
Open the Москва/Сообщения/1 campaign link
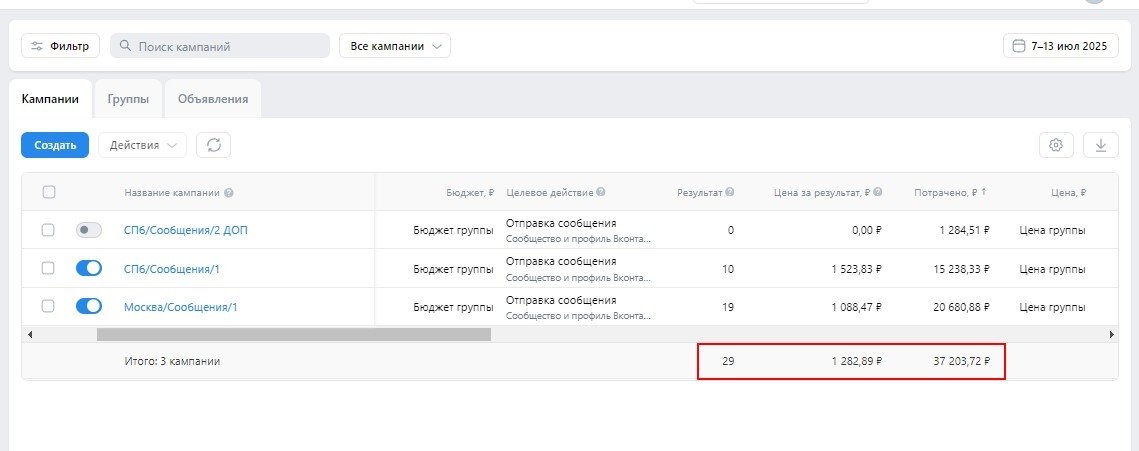(x=180, y=307)
